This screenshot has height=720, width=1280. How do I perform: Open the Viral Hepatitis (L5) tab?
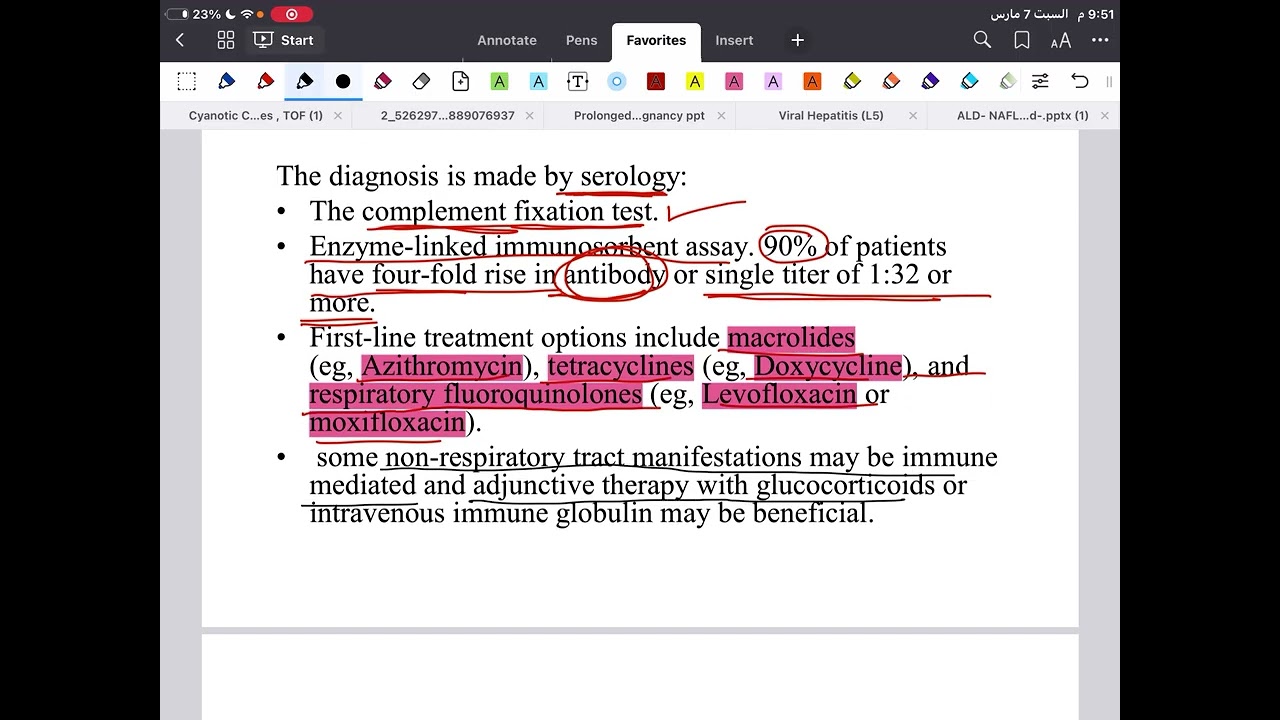(831, 115)
